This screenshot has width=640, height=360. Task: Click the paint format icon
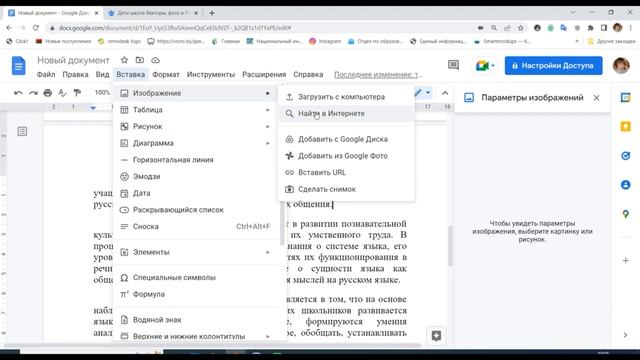pos(77,93)
